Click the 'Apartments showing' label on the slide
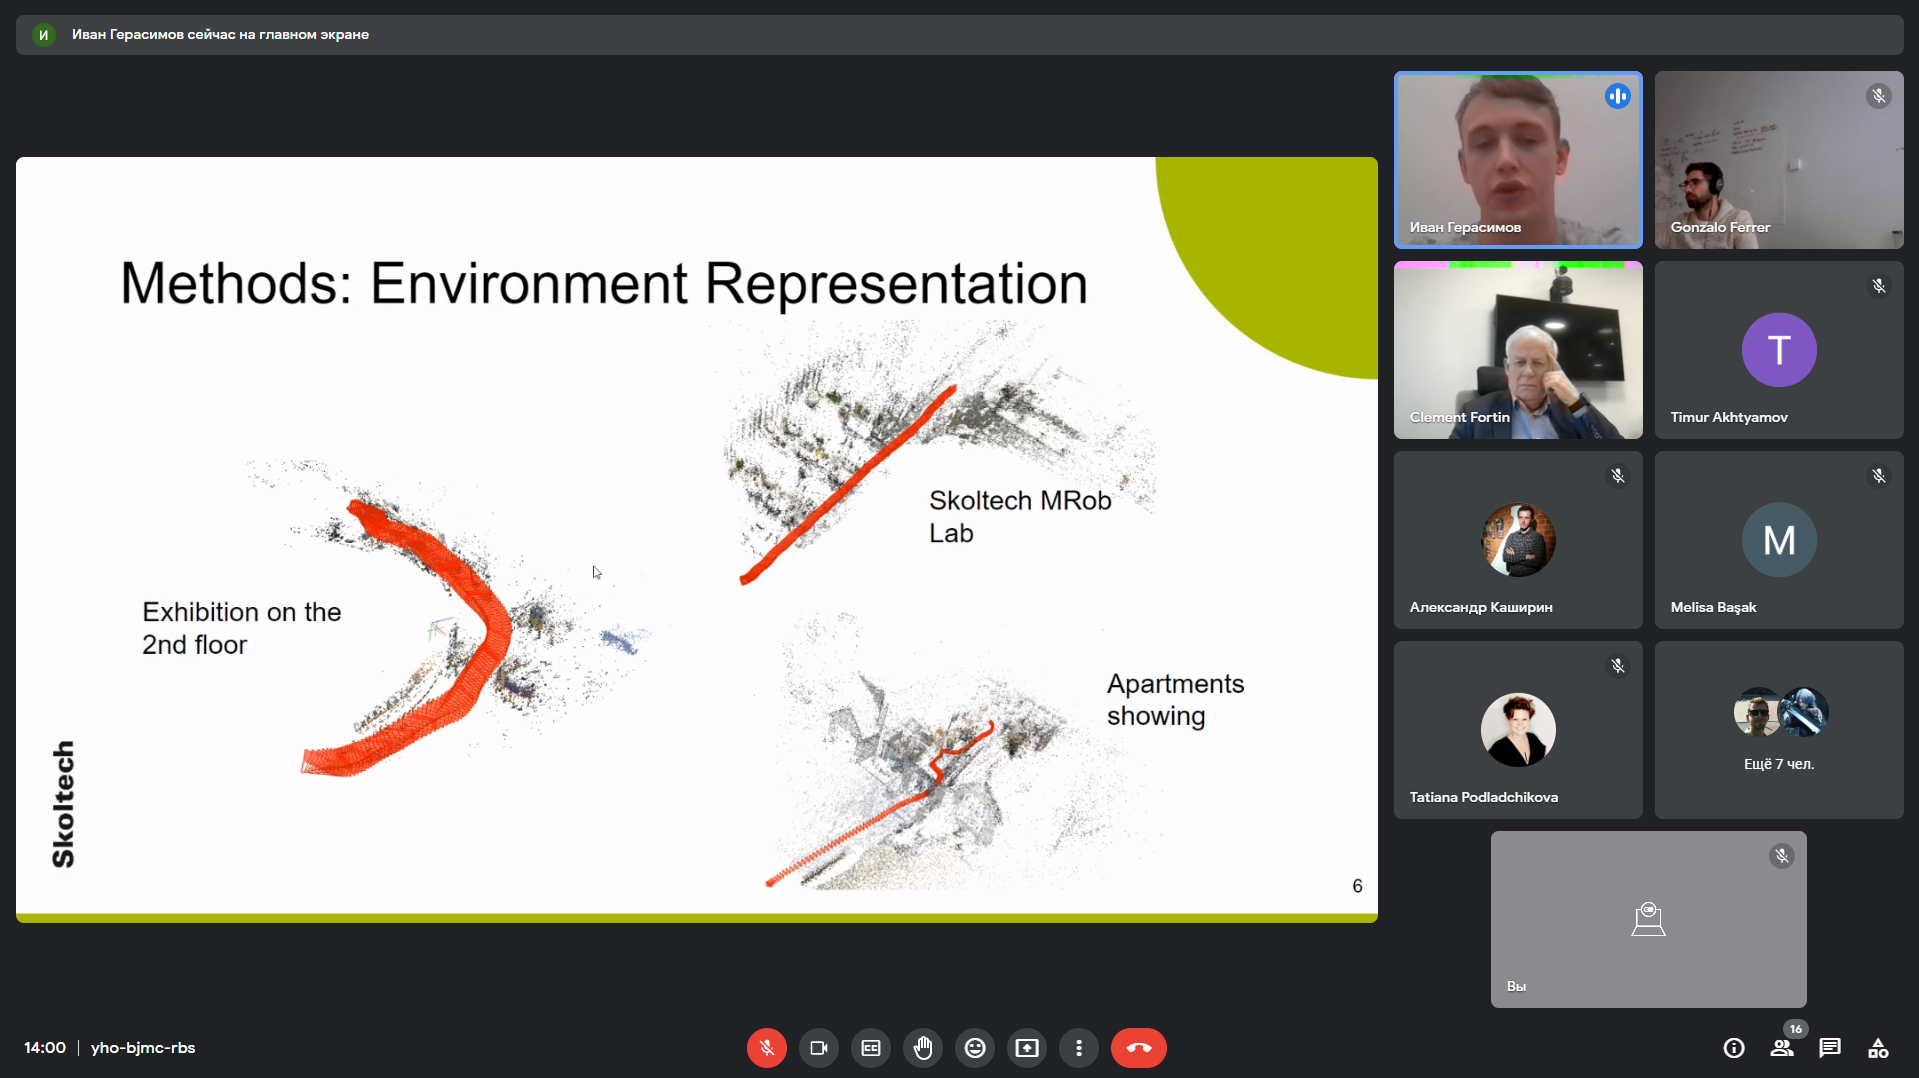The height and width of the screenshot is (1078, 1919). click(1175, 700)
